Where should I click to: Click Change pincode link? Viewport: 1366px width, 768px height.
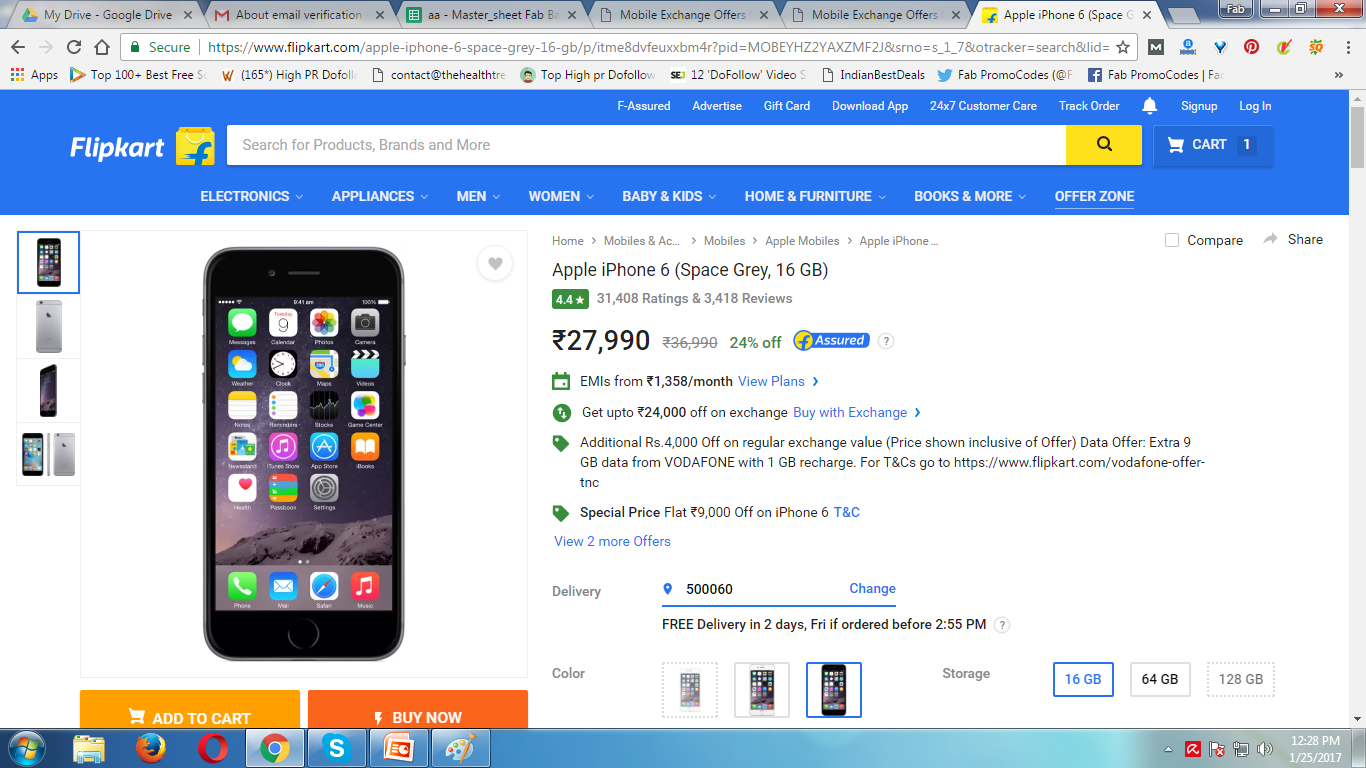click(872, 588)
